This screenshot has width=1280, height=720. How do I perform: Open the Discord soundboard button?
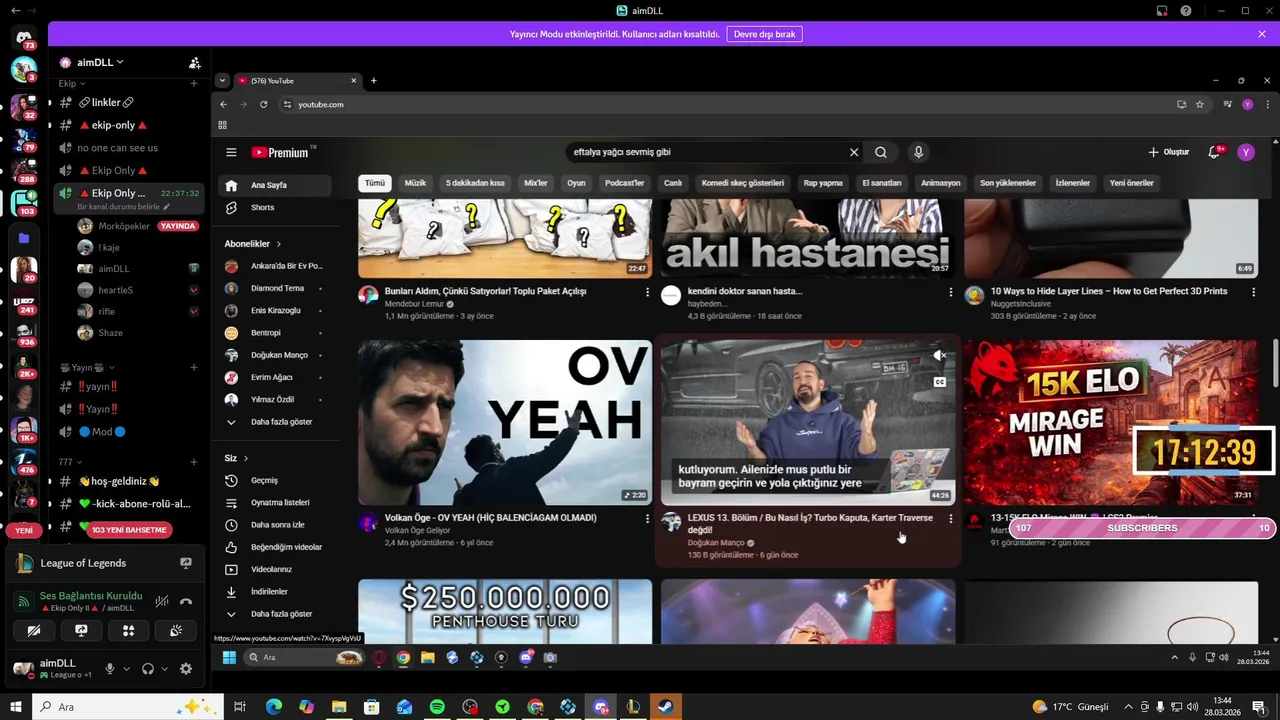175,630
